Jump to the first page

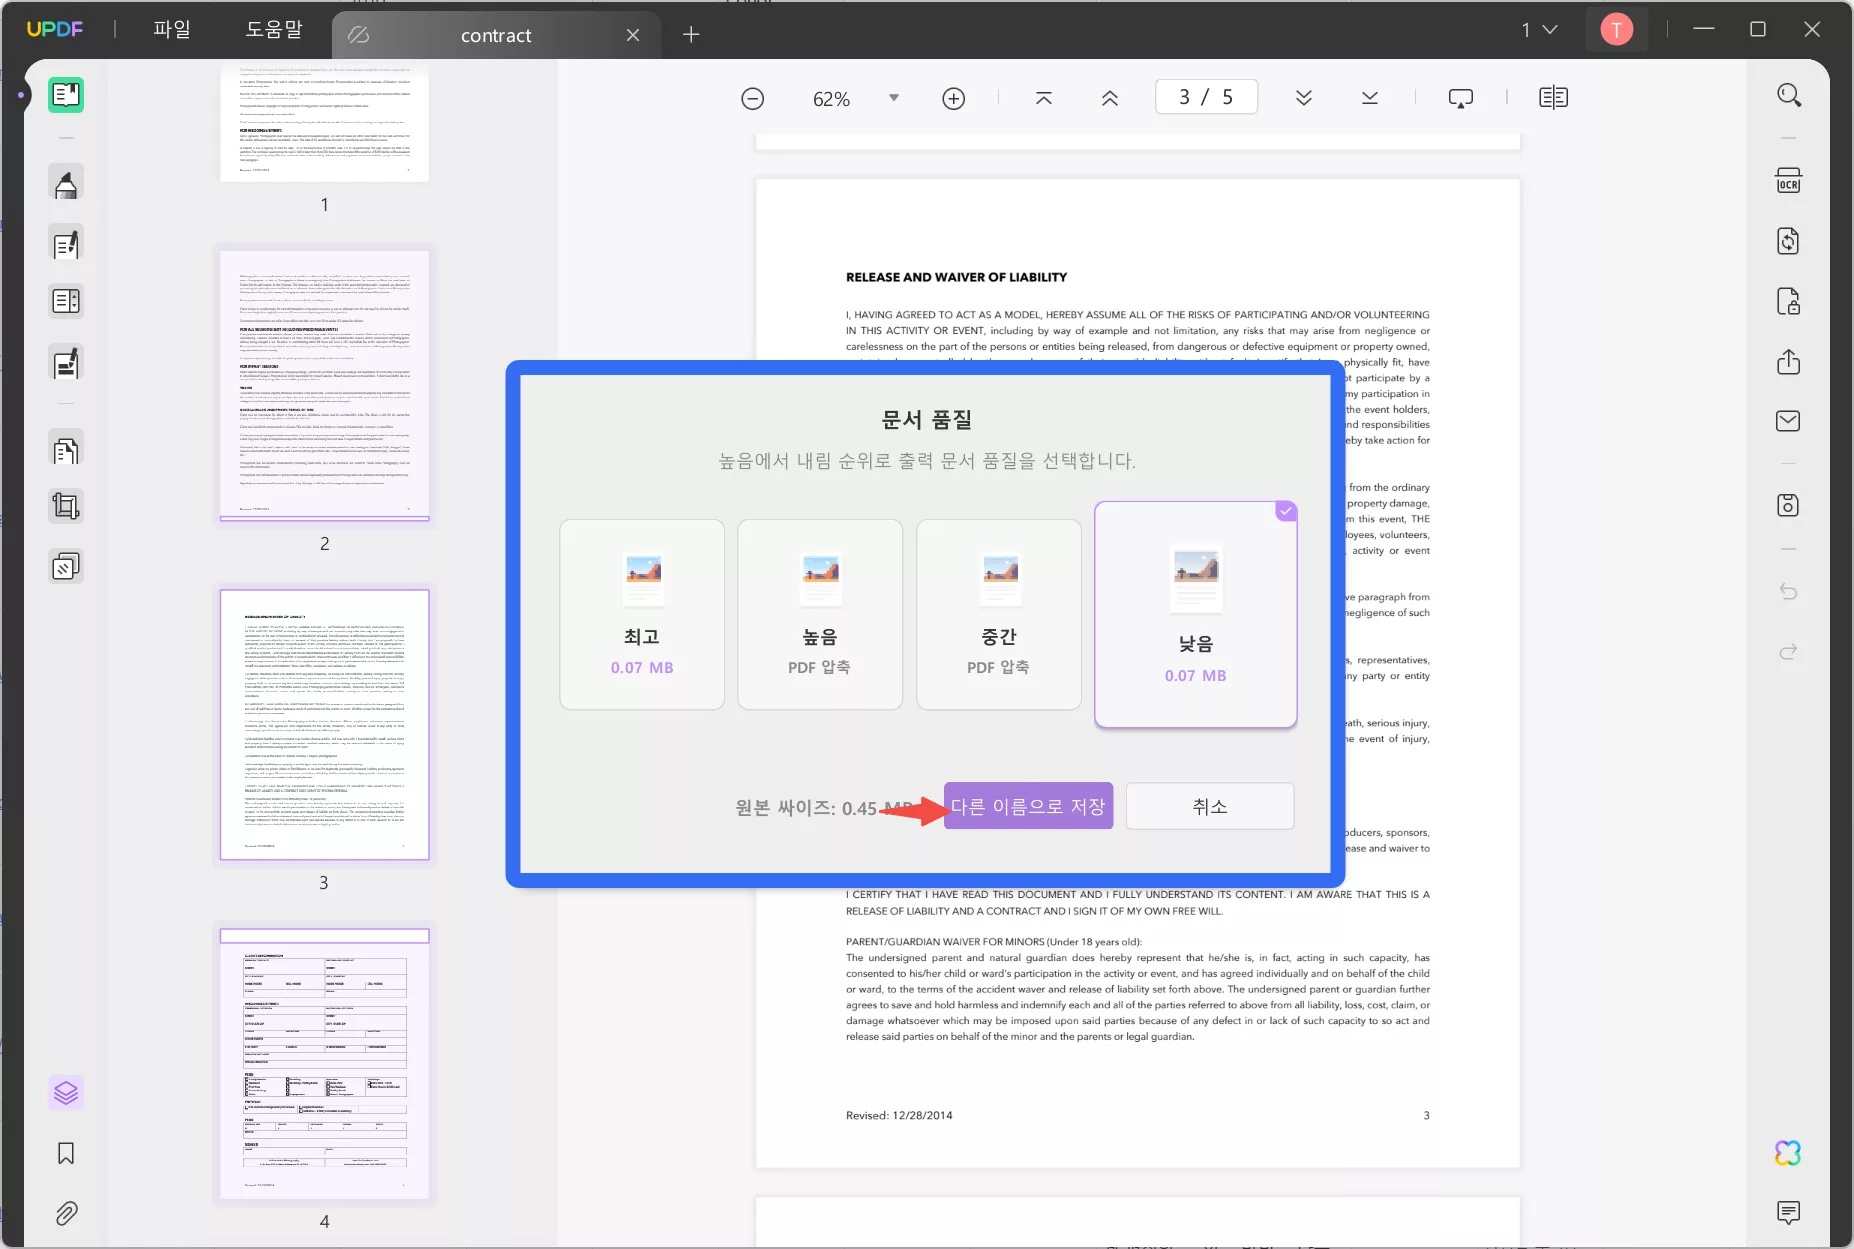tap(1044, 98)
